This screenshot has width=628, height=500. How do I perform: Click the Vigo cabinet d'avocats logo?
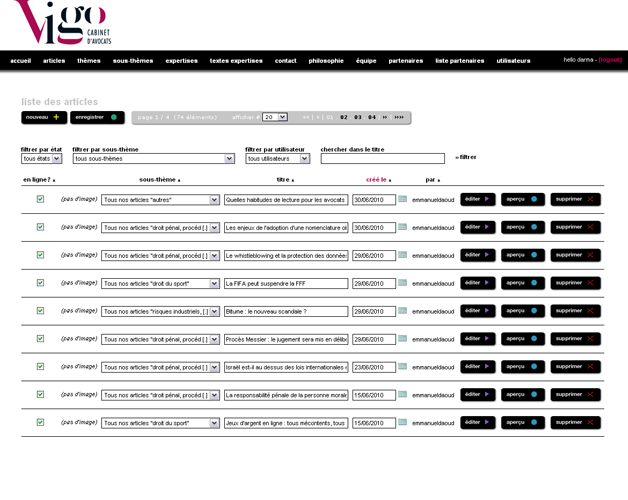62,22
